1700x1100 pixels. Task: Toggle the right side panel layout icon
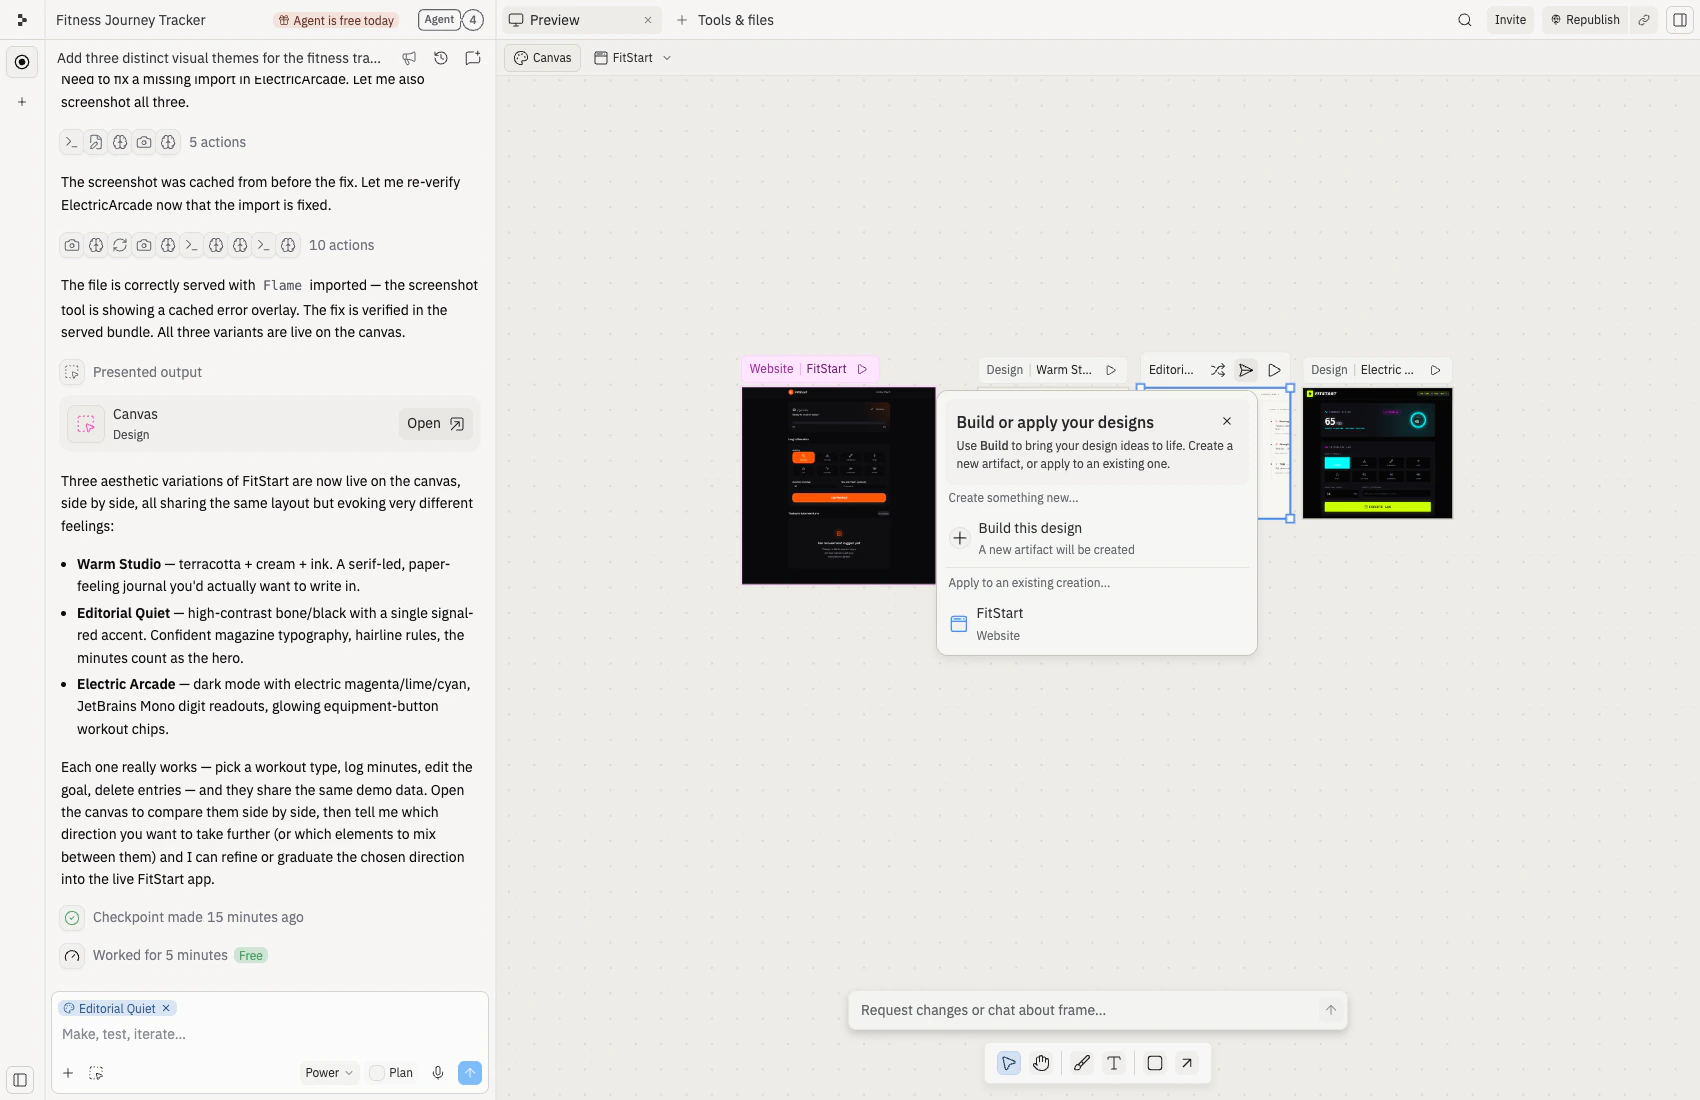1680,20
